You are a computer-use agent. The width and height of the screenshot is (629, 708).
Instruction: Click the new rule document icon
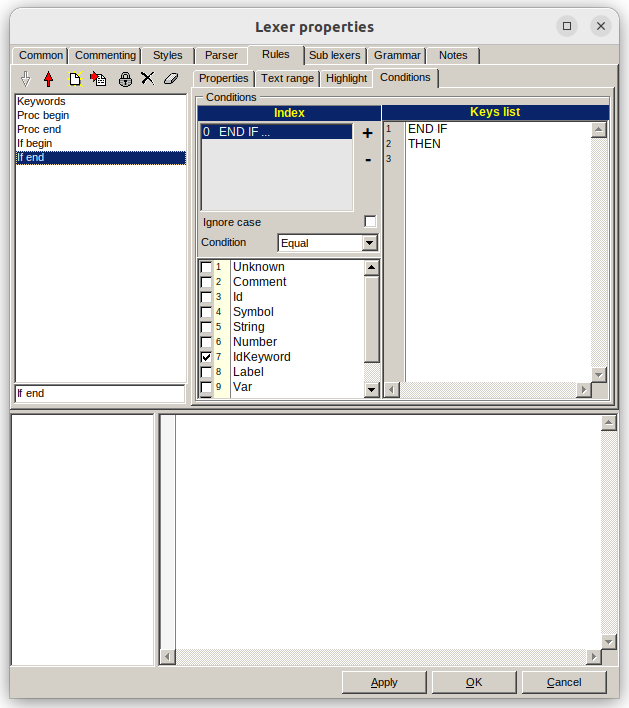point(74,78)
